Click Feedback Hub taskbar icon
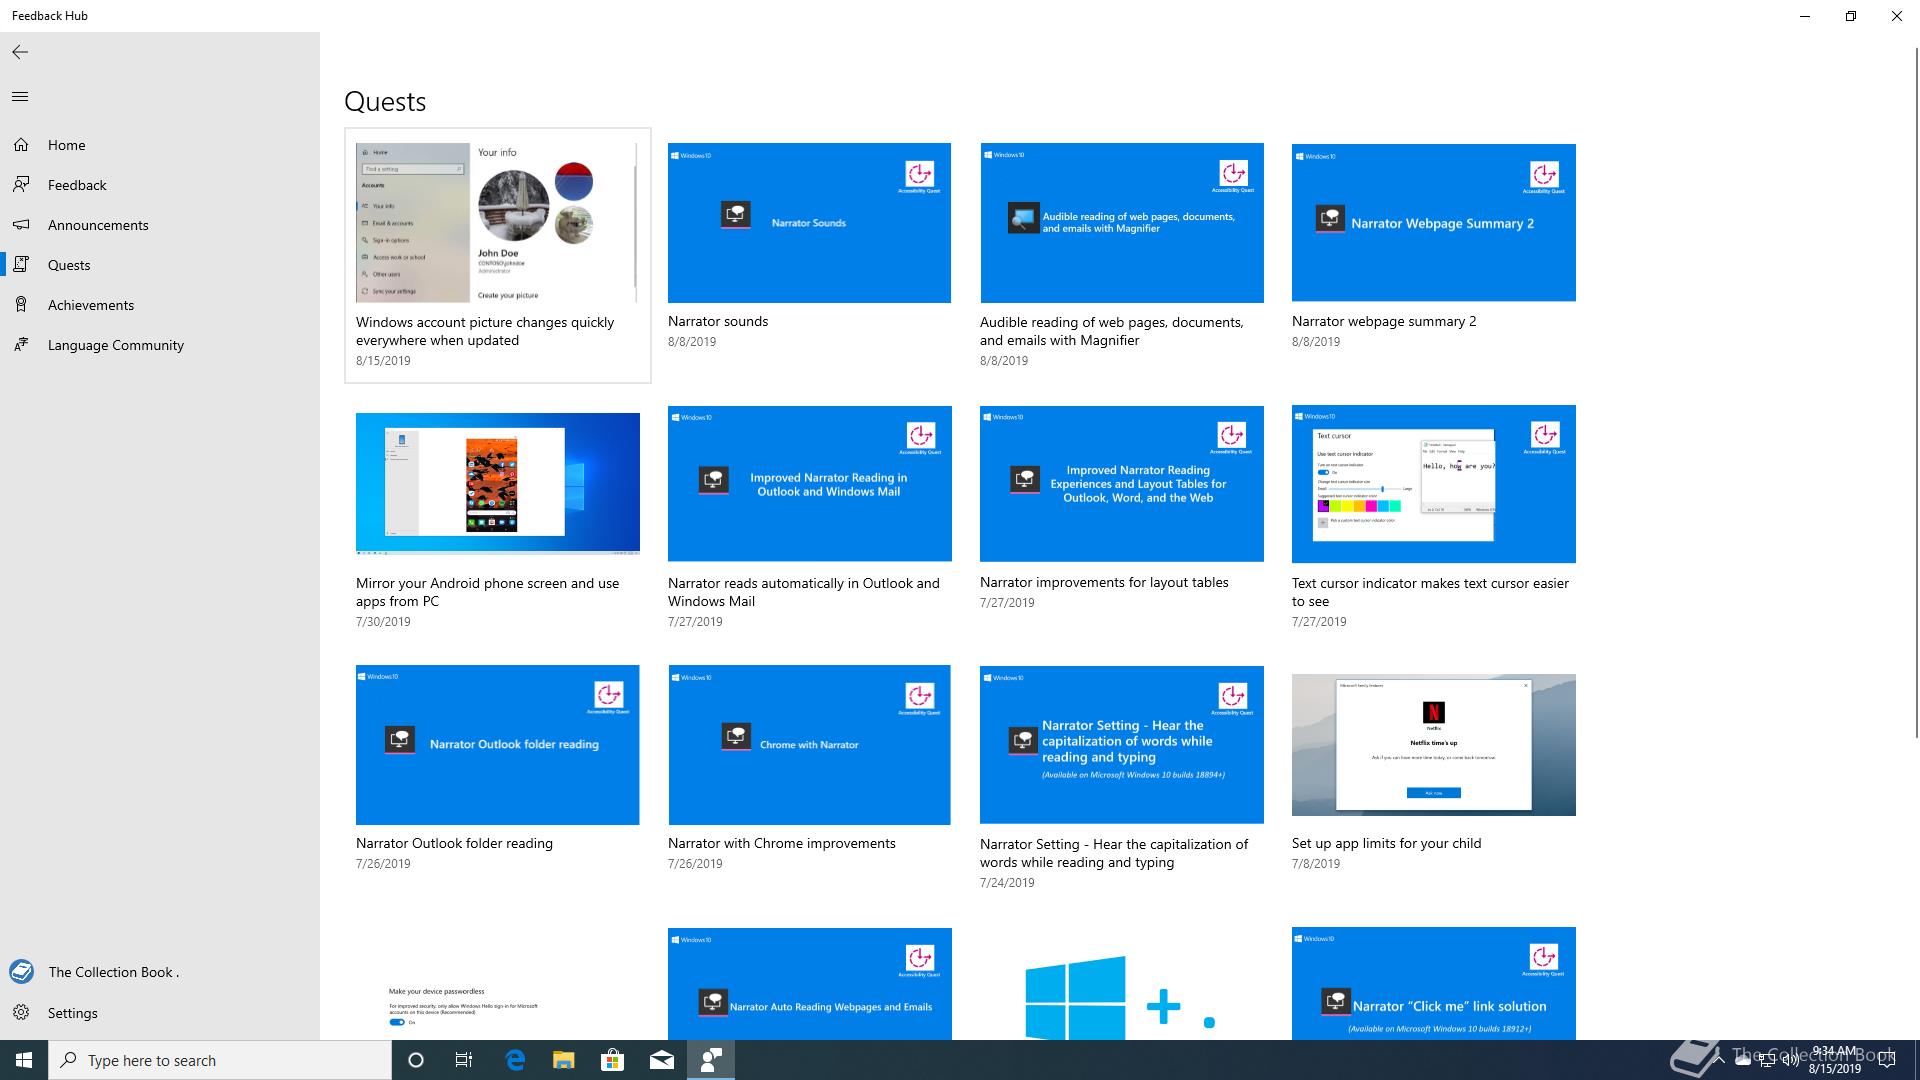Screen dimensions: 1920x1080 [x=711, y=1060]
